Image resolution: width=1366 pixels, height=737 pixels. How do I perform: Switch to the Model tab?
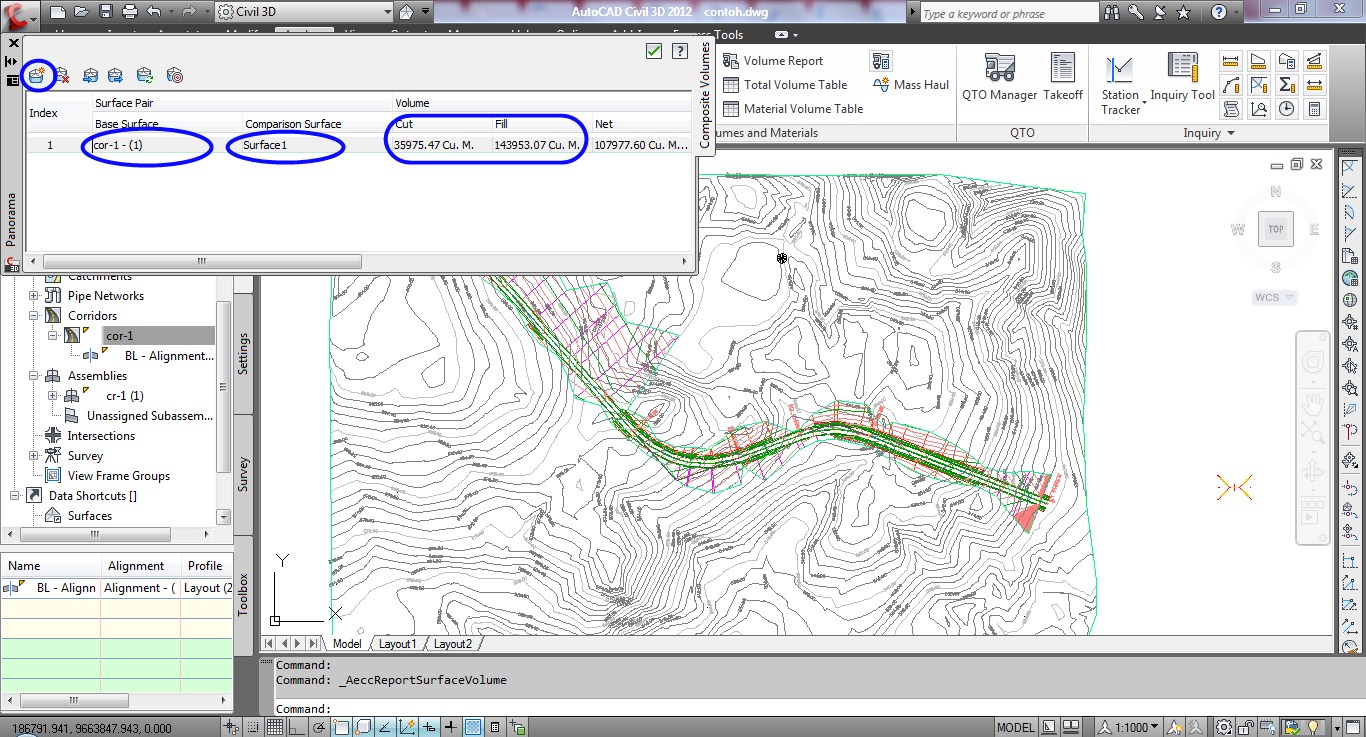[x=346, y=644]
